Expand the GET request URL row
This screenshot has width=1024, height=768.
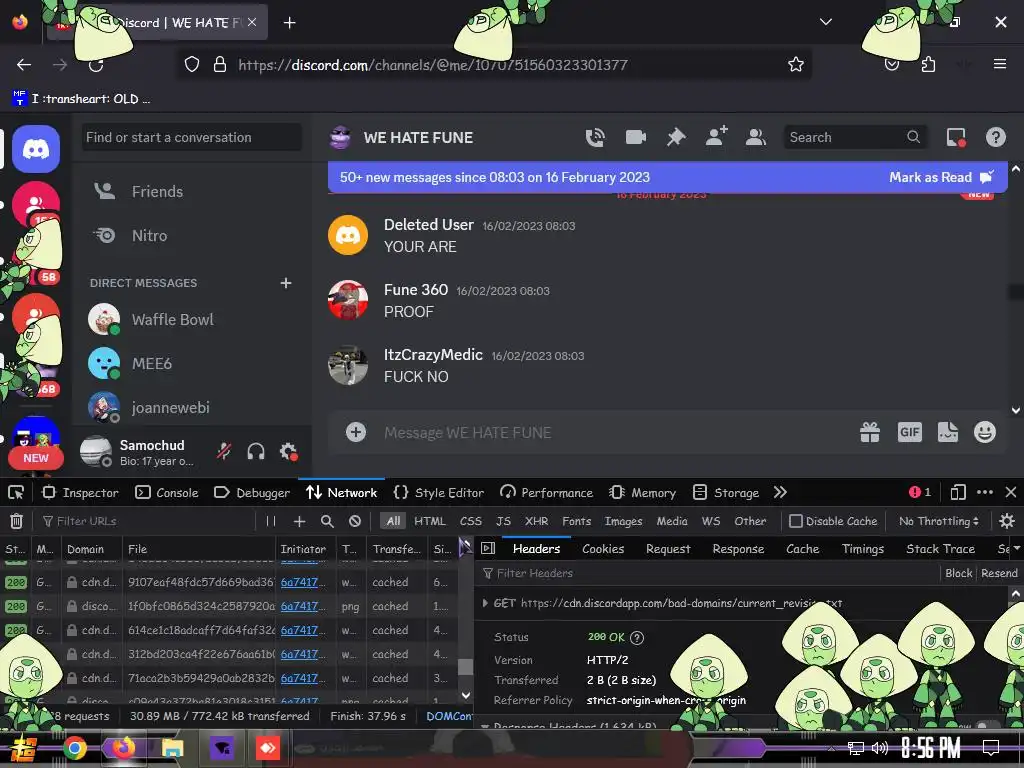pos(485,603)
